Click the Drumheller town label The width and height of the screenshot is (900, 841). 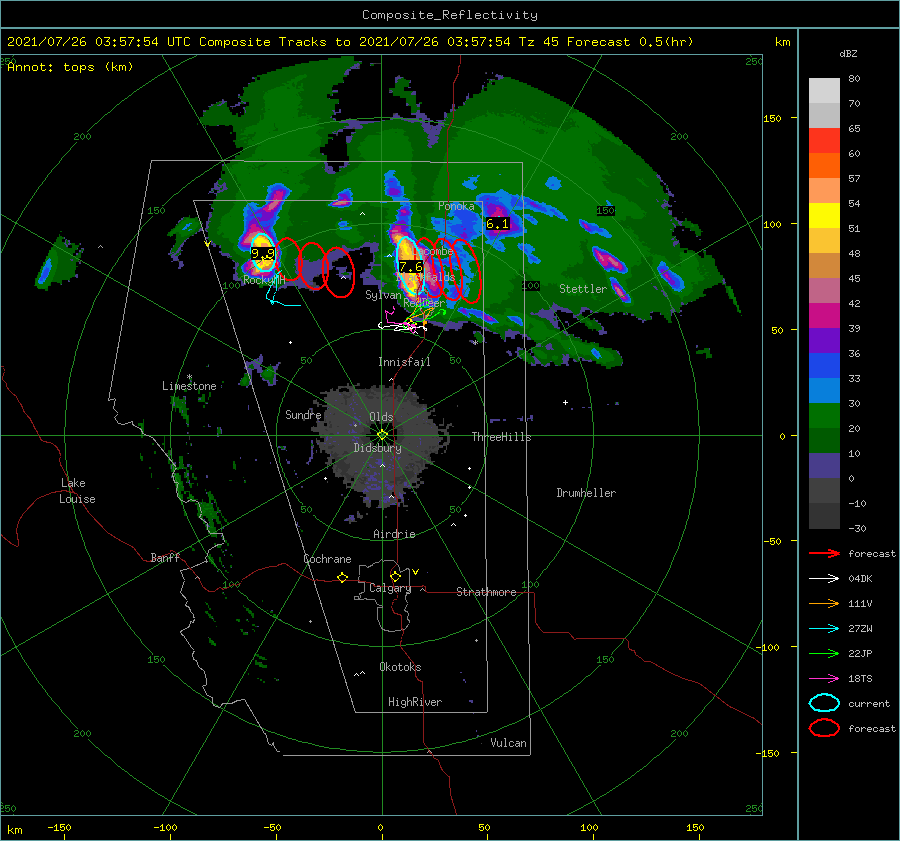(x=586, y=493)
